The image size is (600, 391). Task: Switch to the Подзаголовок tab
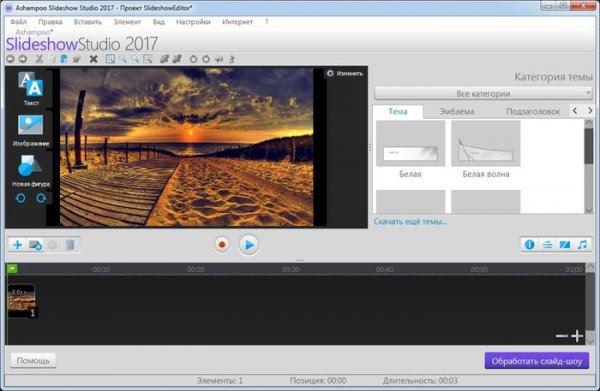533,111
